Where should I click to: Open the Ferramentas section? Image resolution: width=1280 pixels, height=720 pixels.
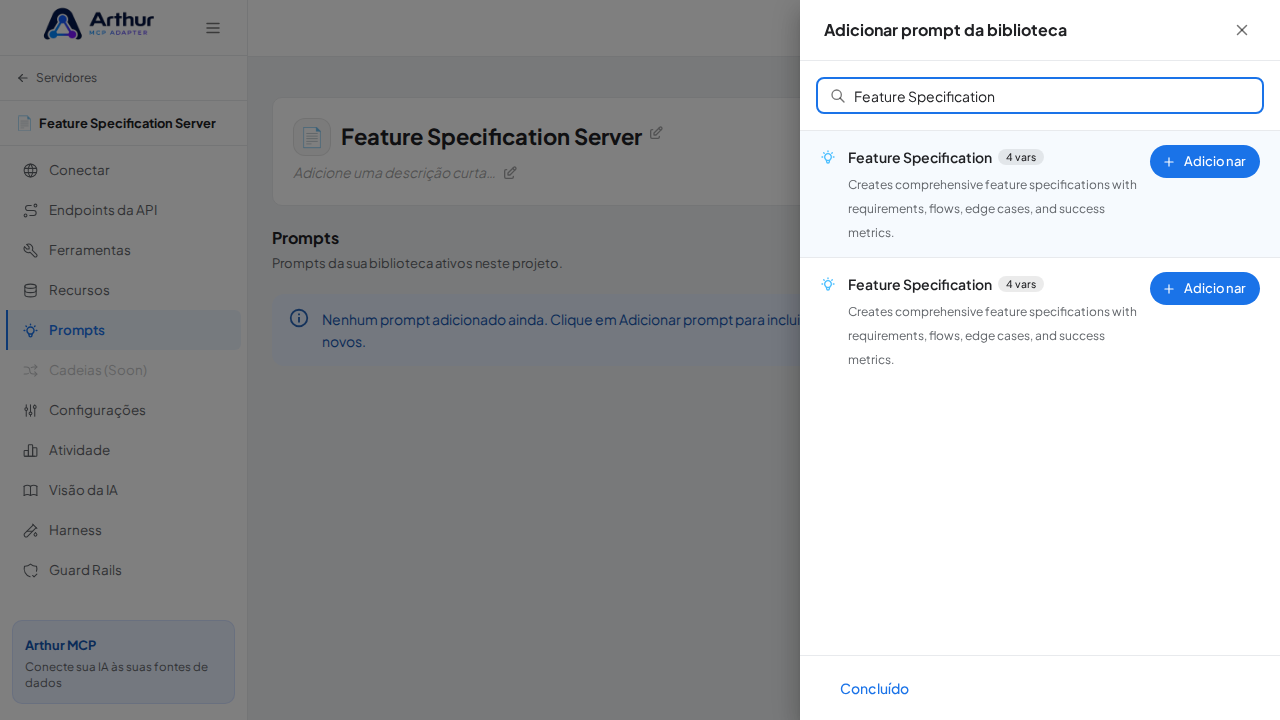pos(123,250)
